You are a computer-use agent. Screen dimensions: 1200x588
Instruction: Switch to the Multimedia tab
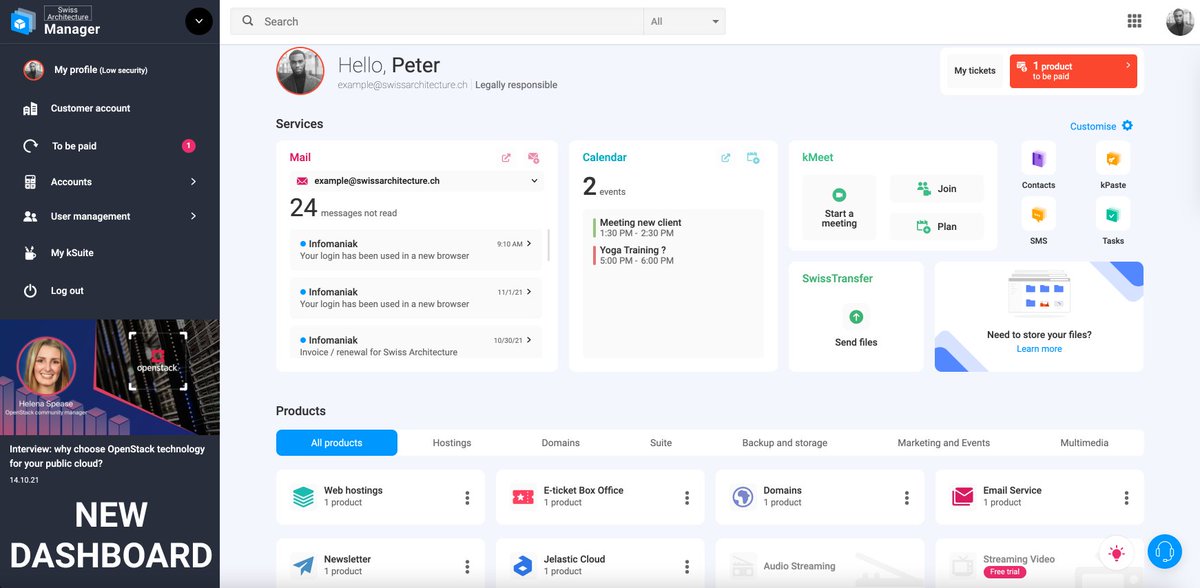(x=1085, y=442)
